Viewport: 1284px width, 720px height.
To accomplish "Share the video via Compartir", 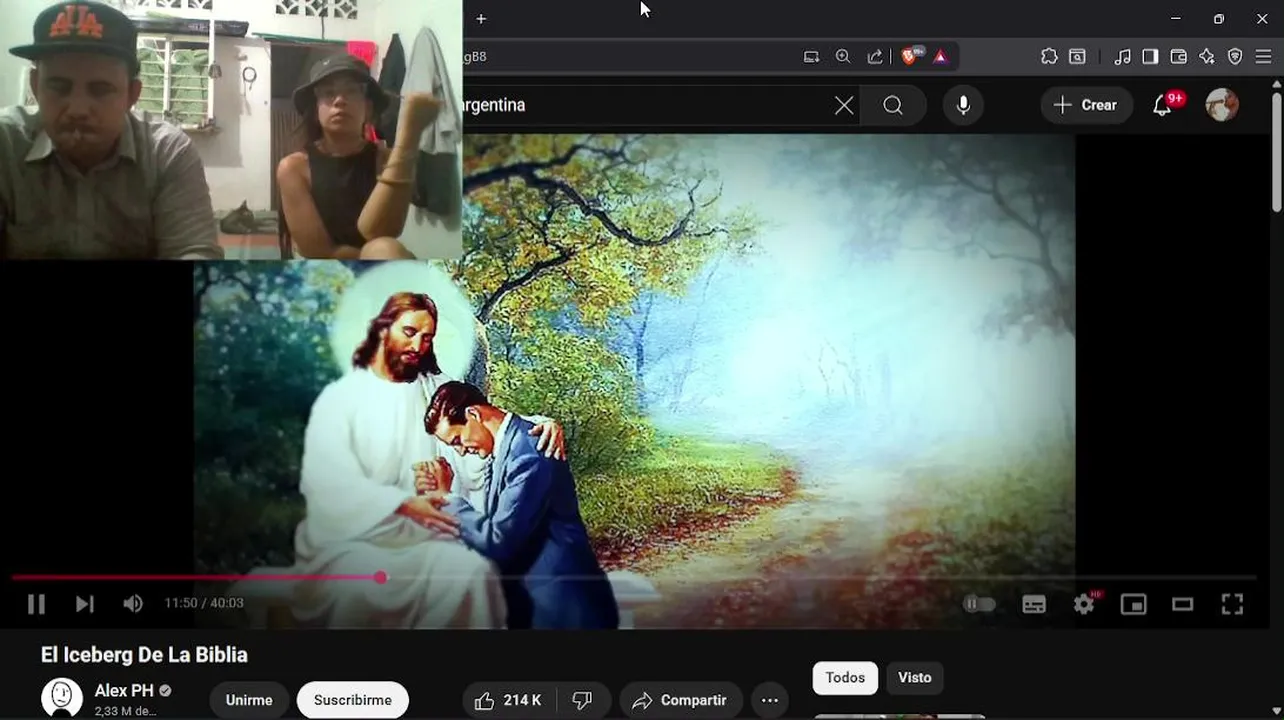I will tap(680, 700).
